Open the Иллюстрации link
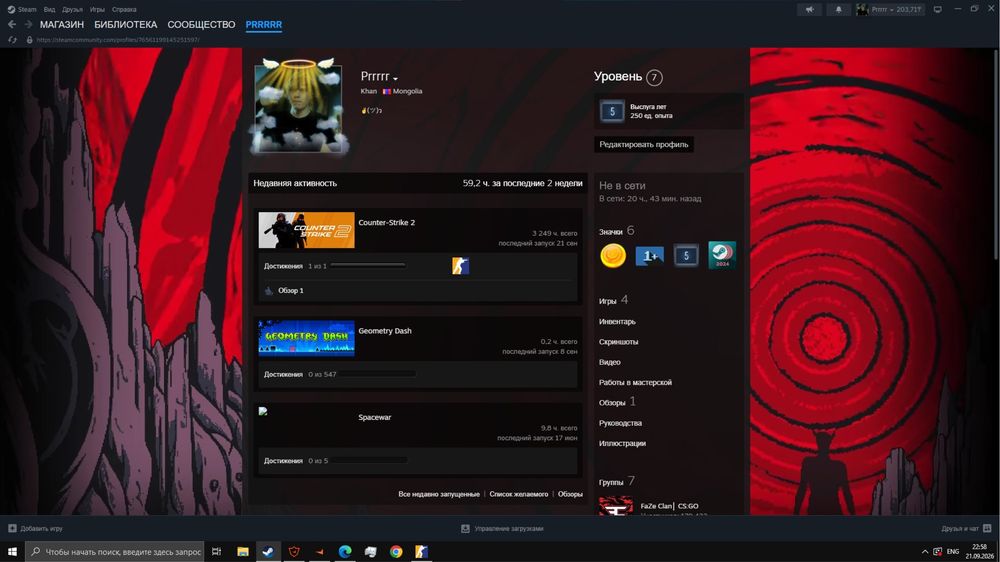 (622, 443)
